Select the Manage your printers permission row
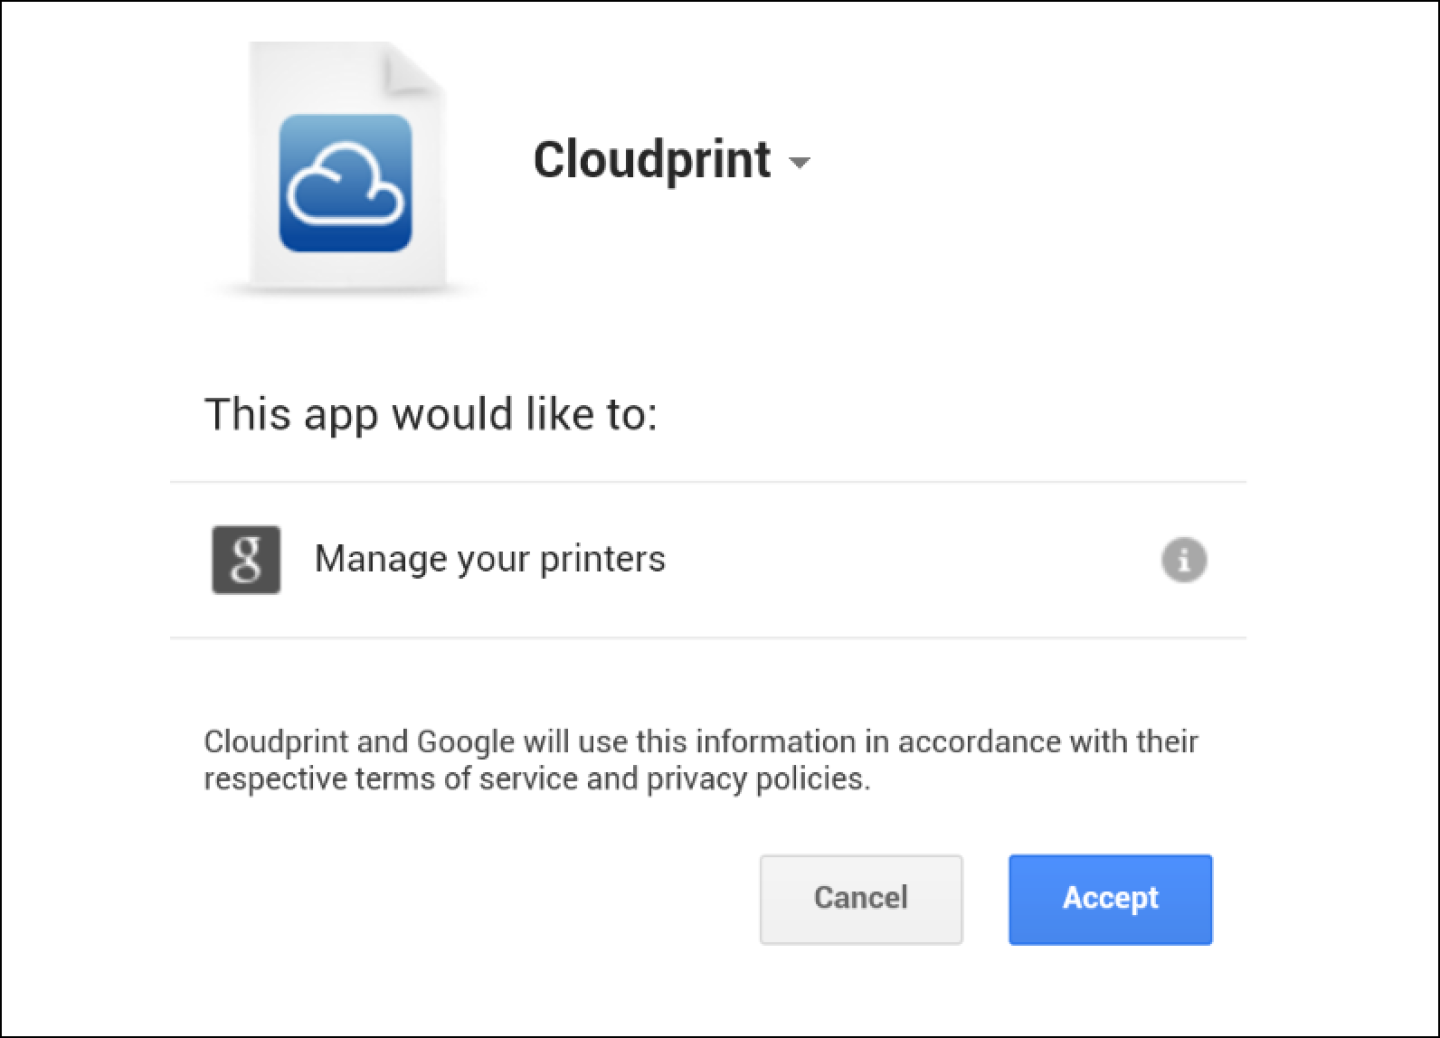Screen dimensions: 1440x1038 click(x=700, y=559)
